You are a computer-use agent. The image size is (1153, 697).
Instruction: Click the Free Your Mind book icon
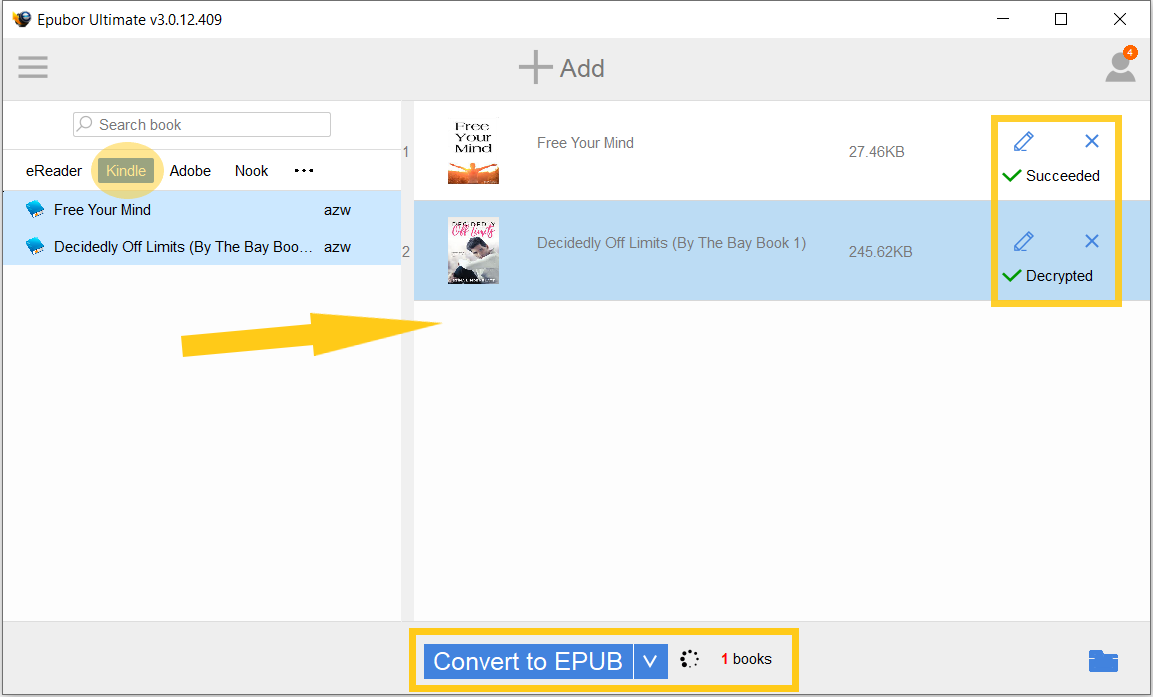(35, 209)
